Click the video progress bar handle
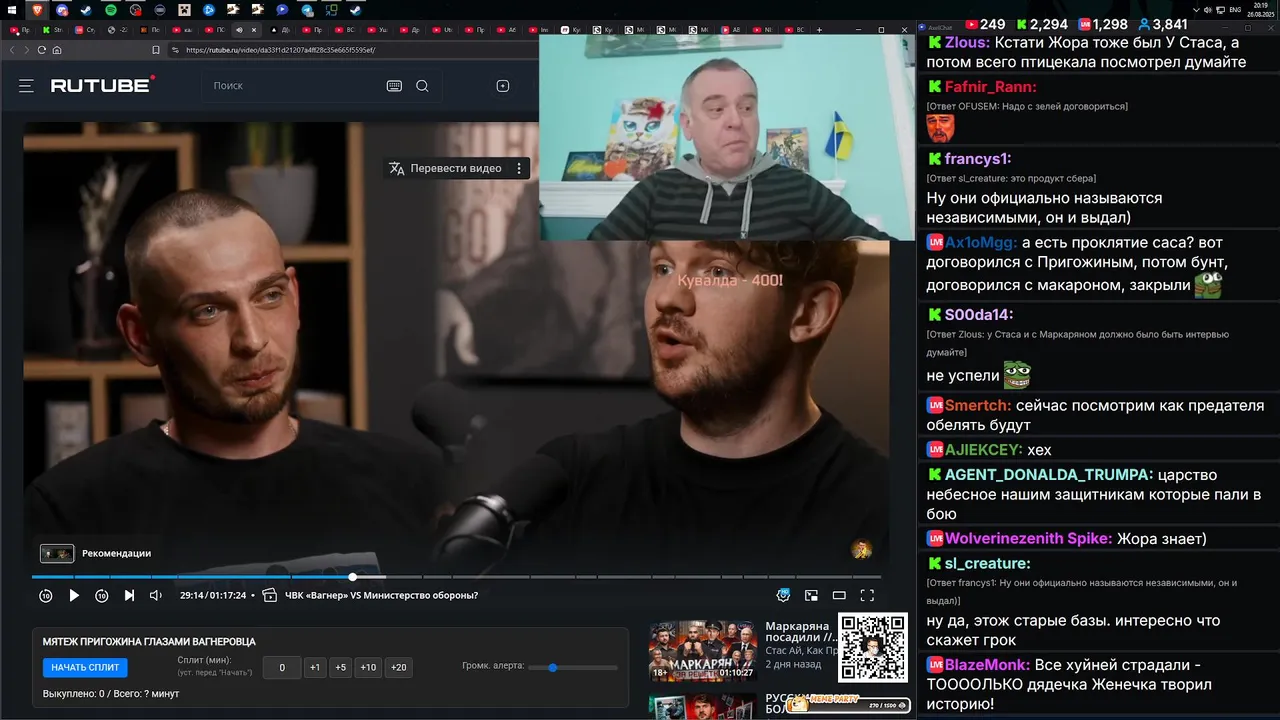 (x=353, y=577)
